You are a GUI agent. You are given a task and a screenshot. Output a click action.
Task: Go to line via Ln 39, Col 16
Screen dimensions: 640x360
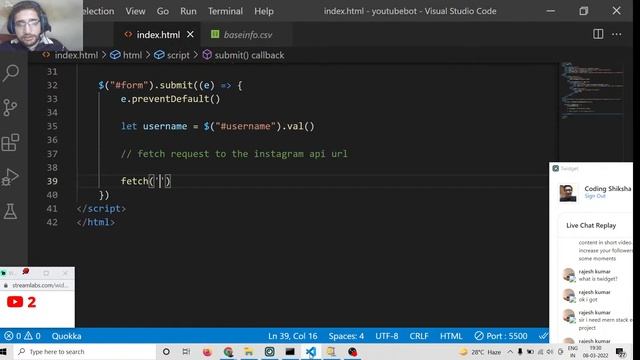coord(292,336)
